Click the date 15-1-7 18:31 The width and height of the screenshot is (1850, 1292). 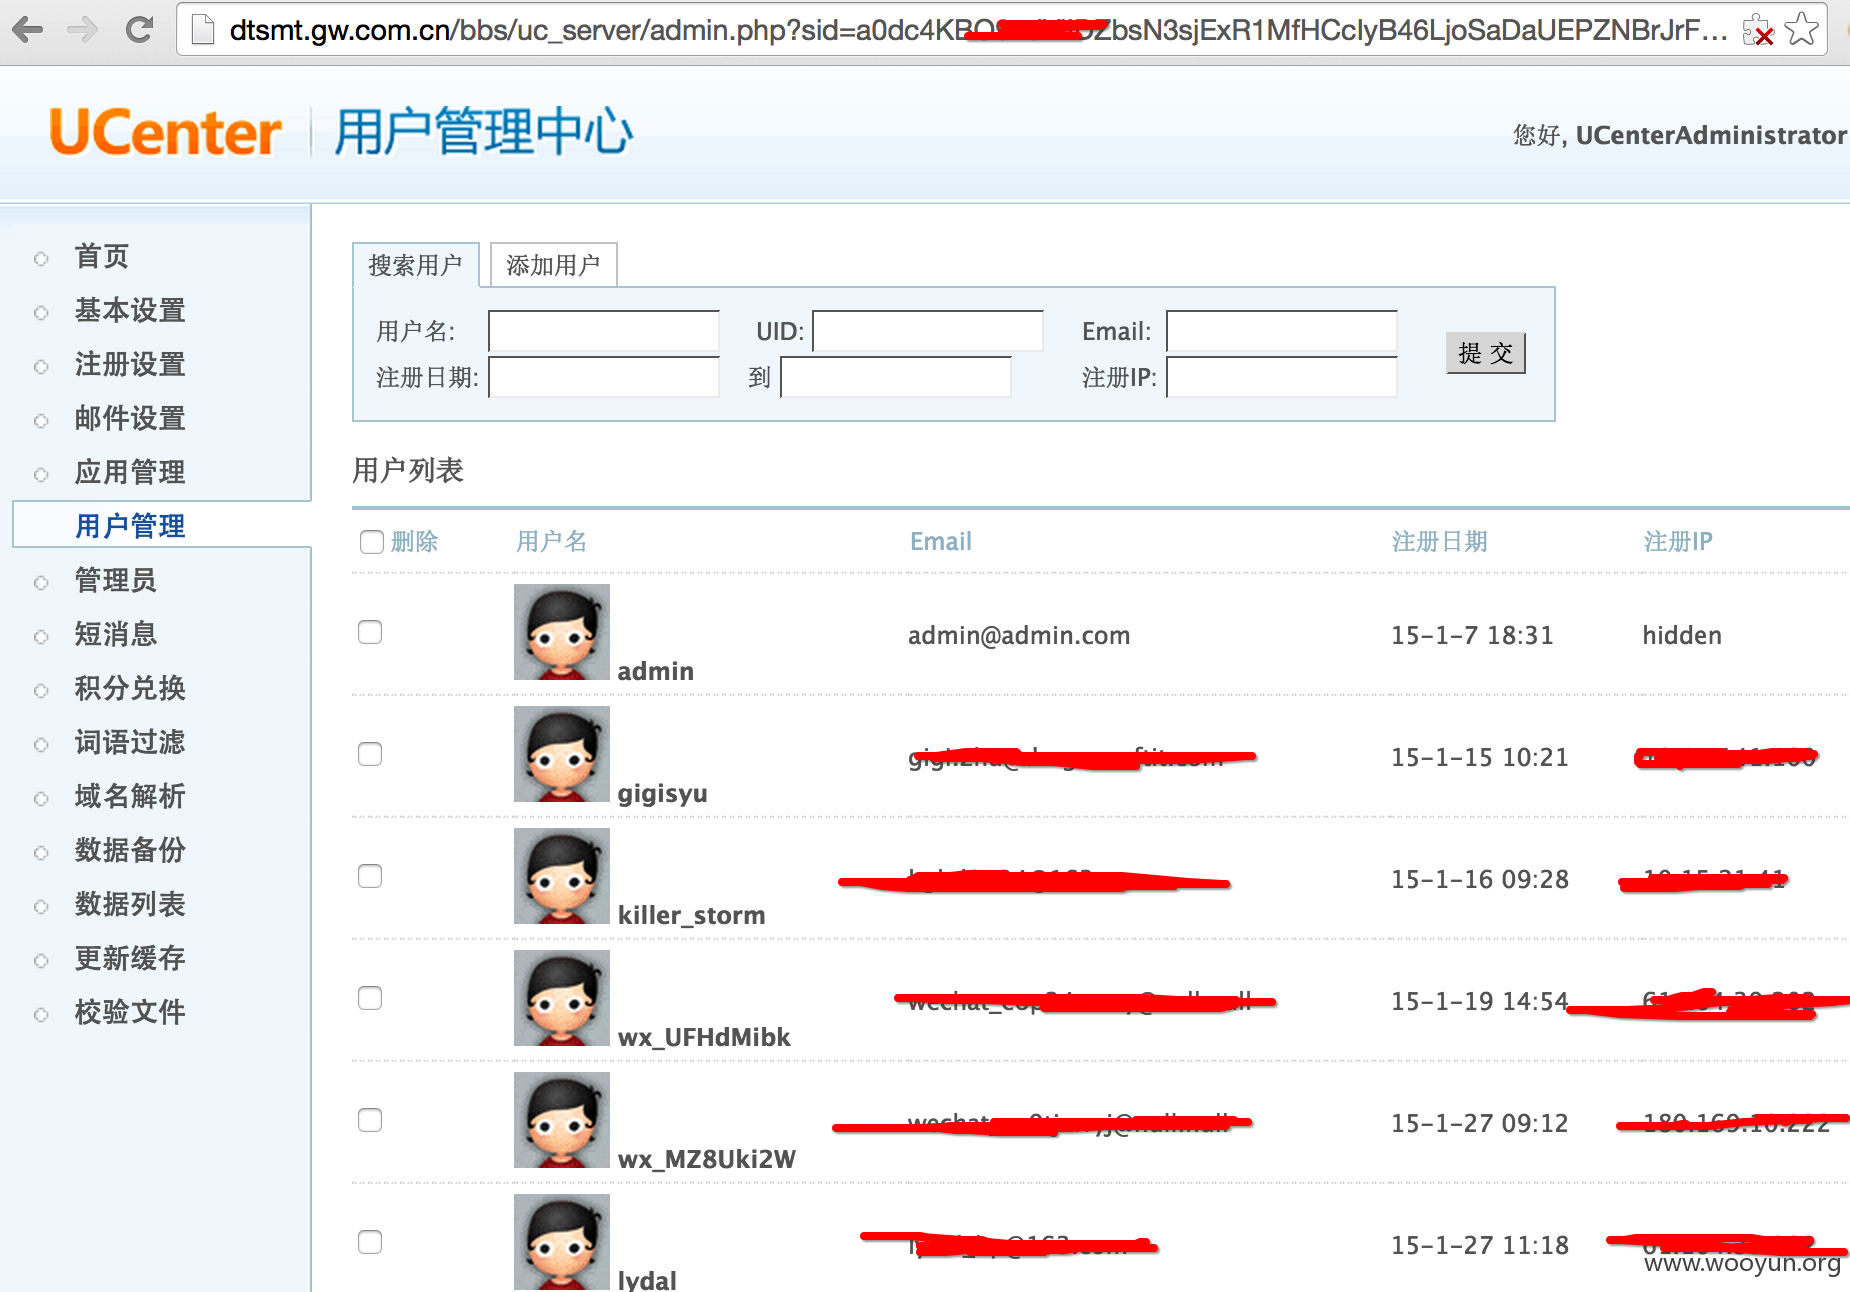coord(1472,636)
